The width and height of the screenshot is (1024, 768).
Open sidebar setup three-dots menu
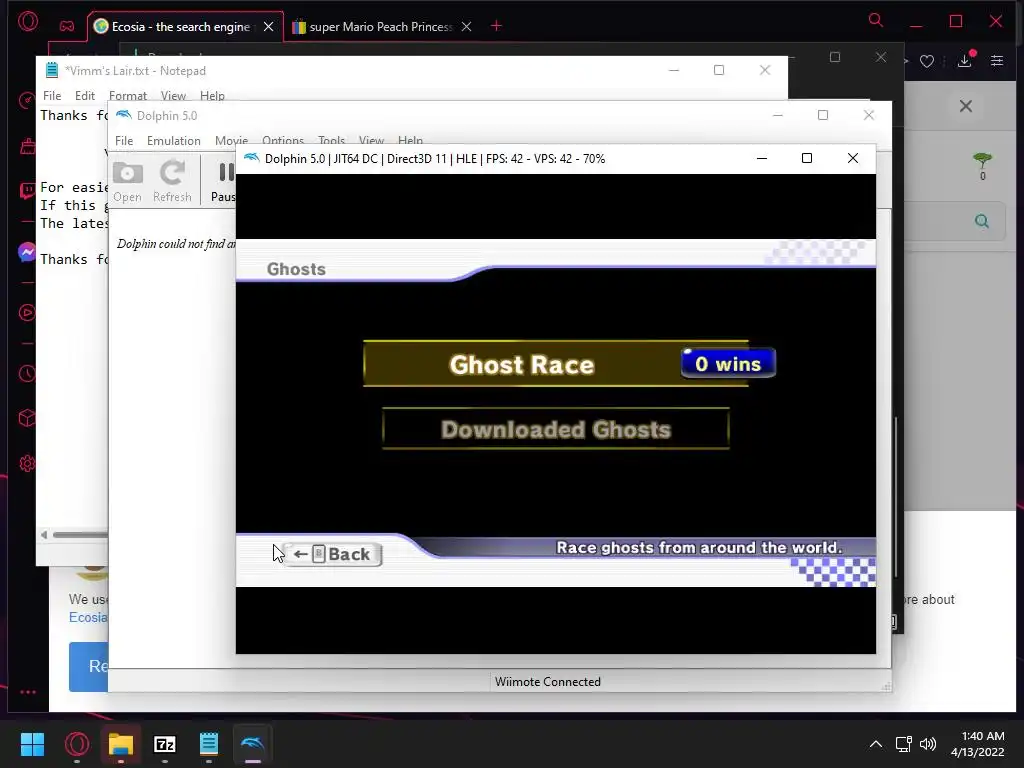(27, 692)
